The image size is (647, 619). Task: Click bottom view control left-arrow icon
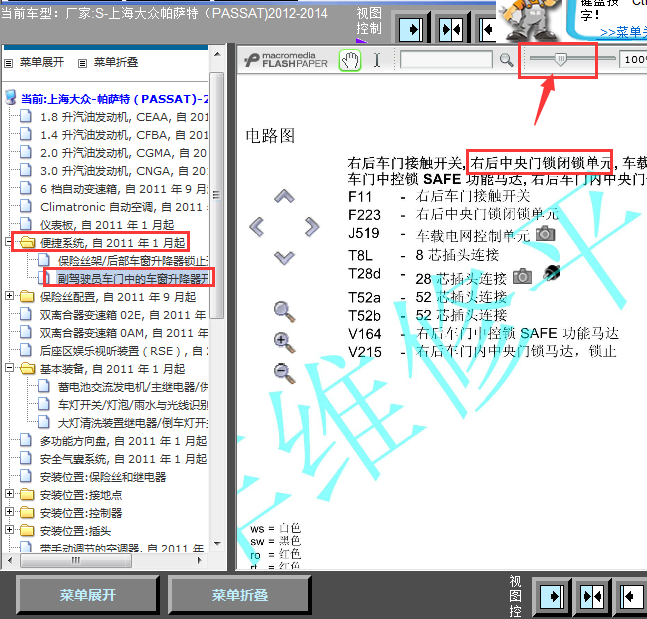coord(632,596)
